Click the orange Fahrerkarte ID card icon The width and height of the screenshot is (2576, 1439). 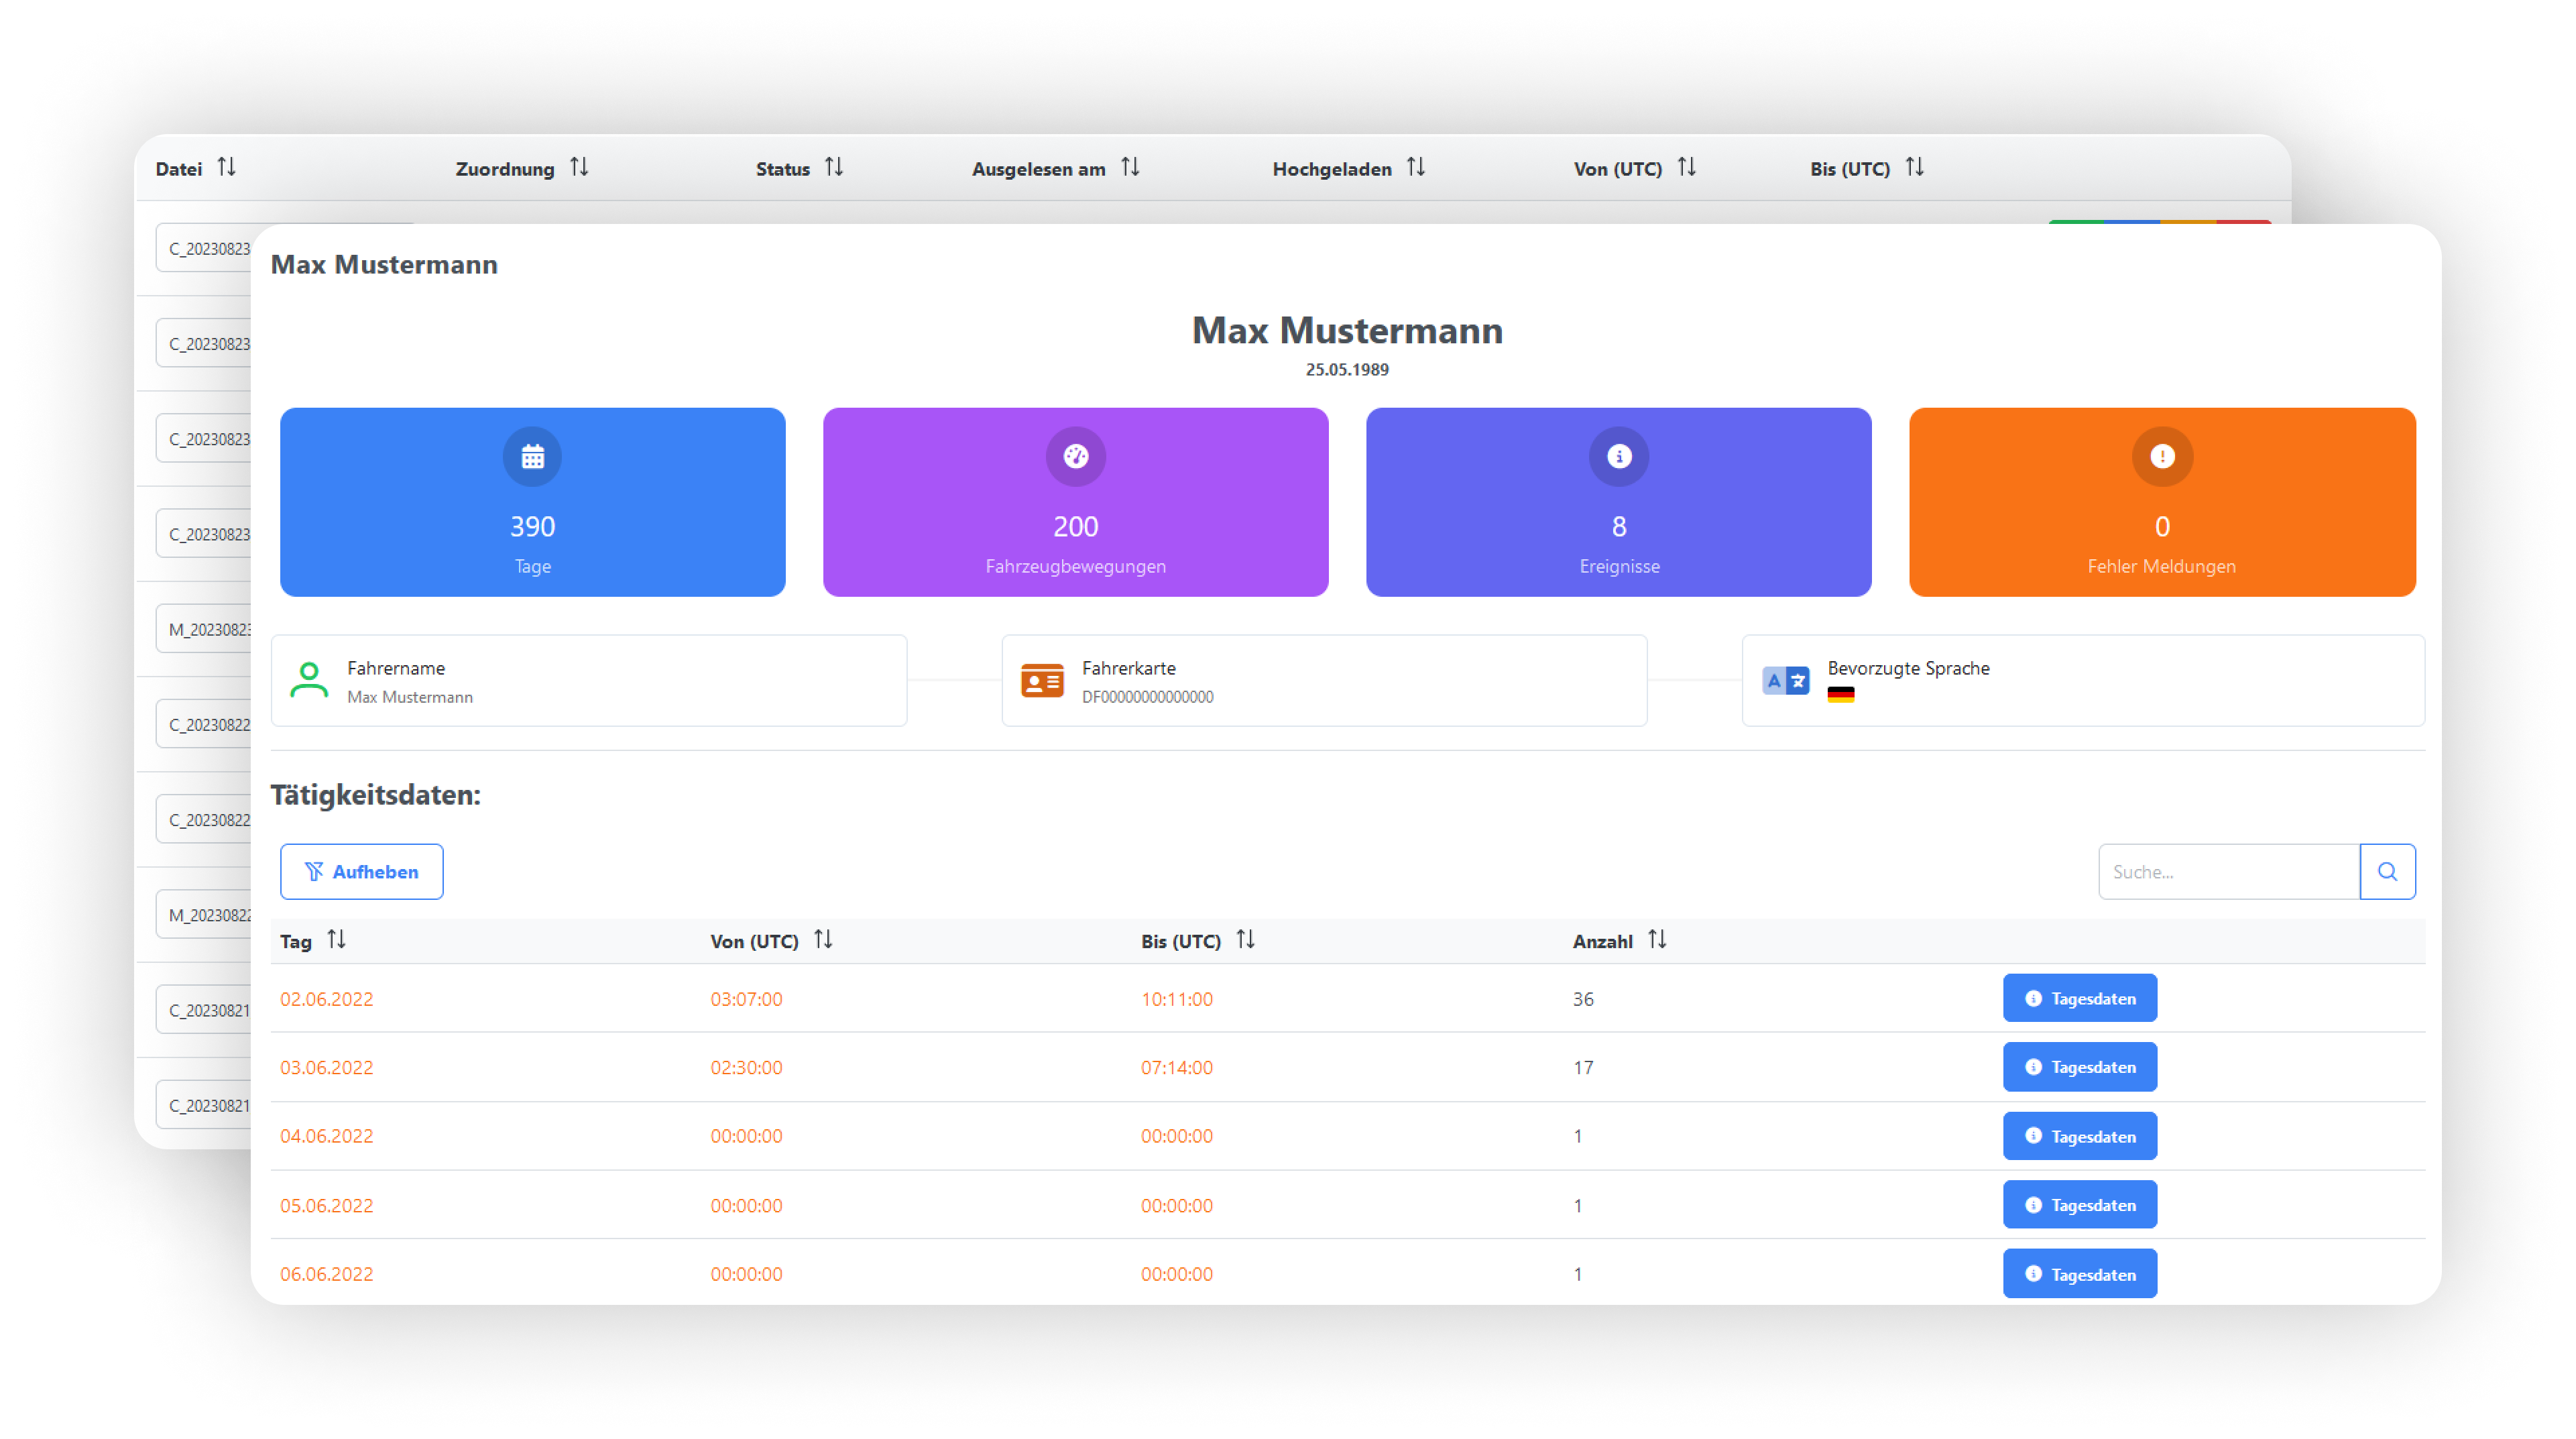(1041, 680)
